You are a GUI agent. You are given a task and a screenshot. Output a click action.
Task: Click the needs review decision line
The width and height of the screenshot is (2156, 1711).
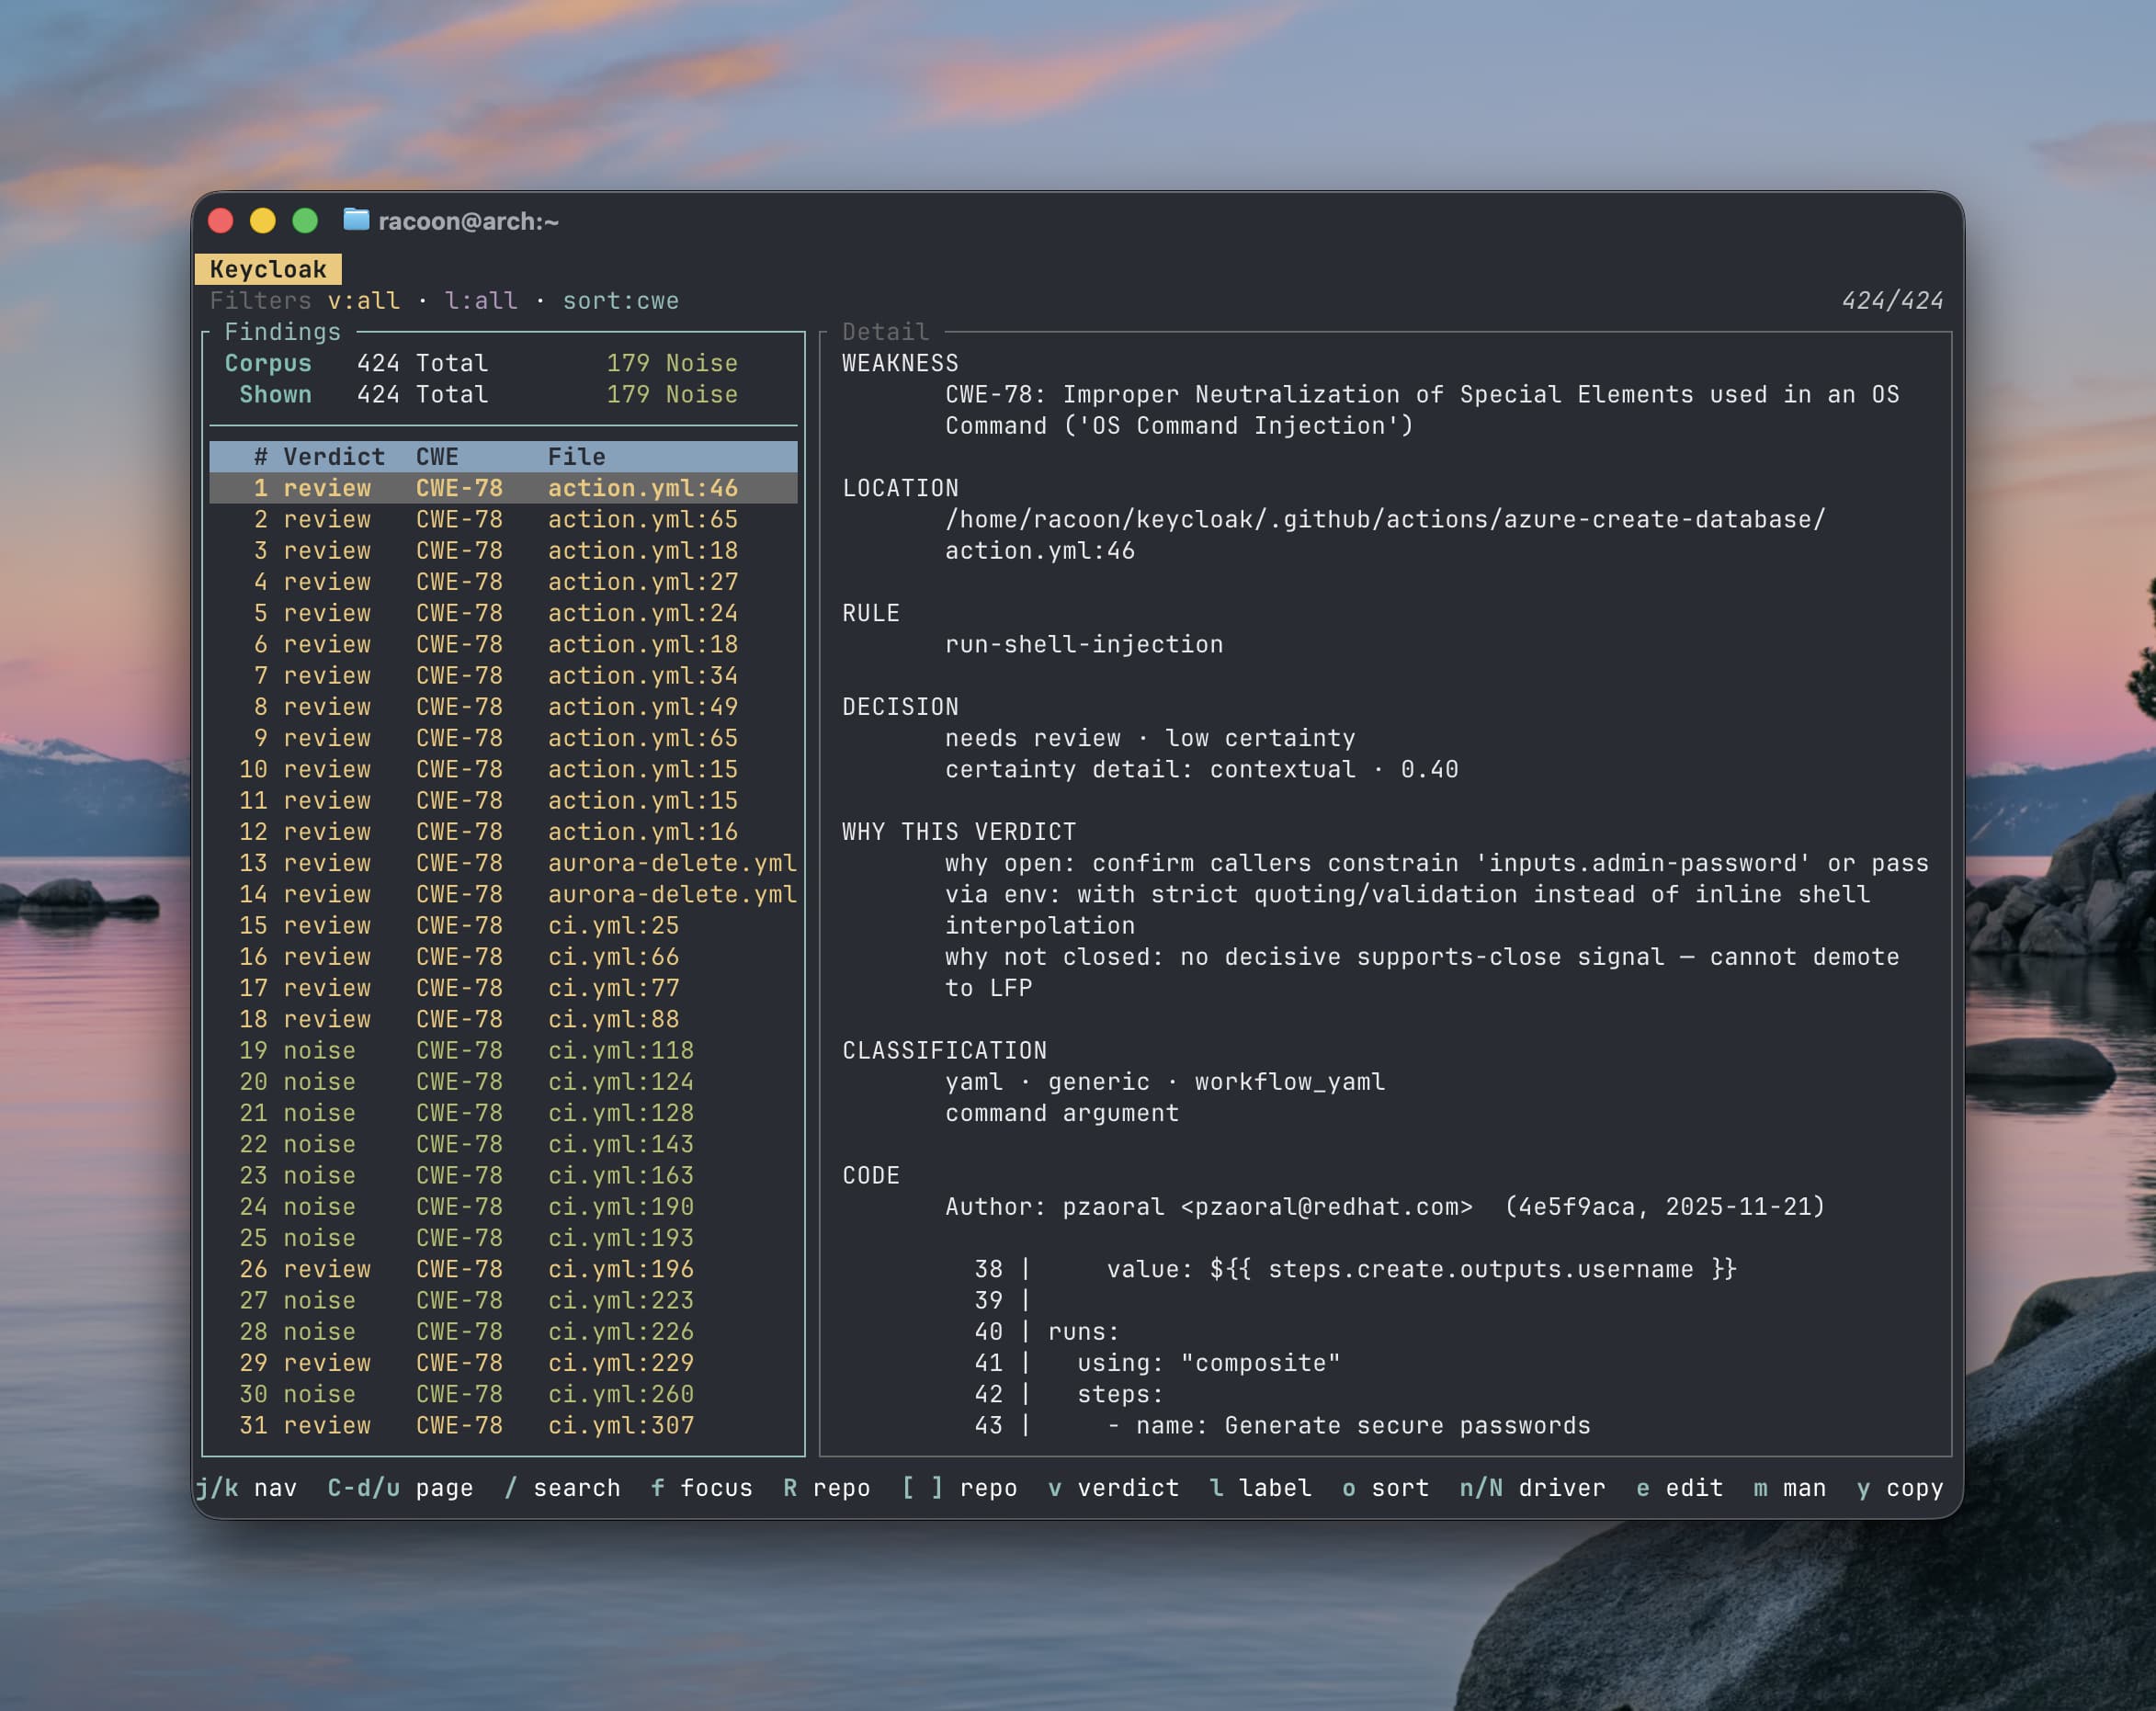click(1150, 738)
